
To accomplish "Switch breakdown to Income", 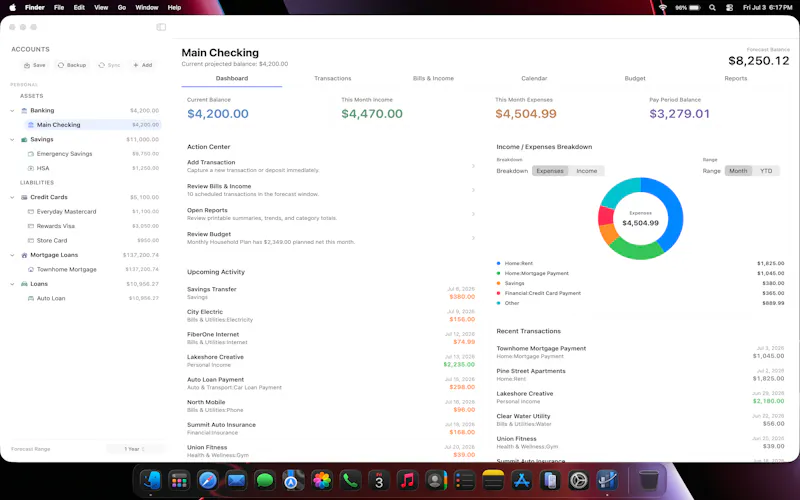I will [587, 171].
